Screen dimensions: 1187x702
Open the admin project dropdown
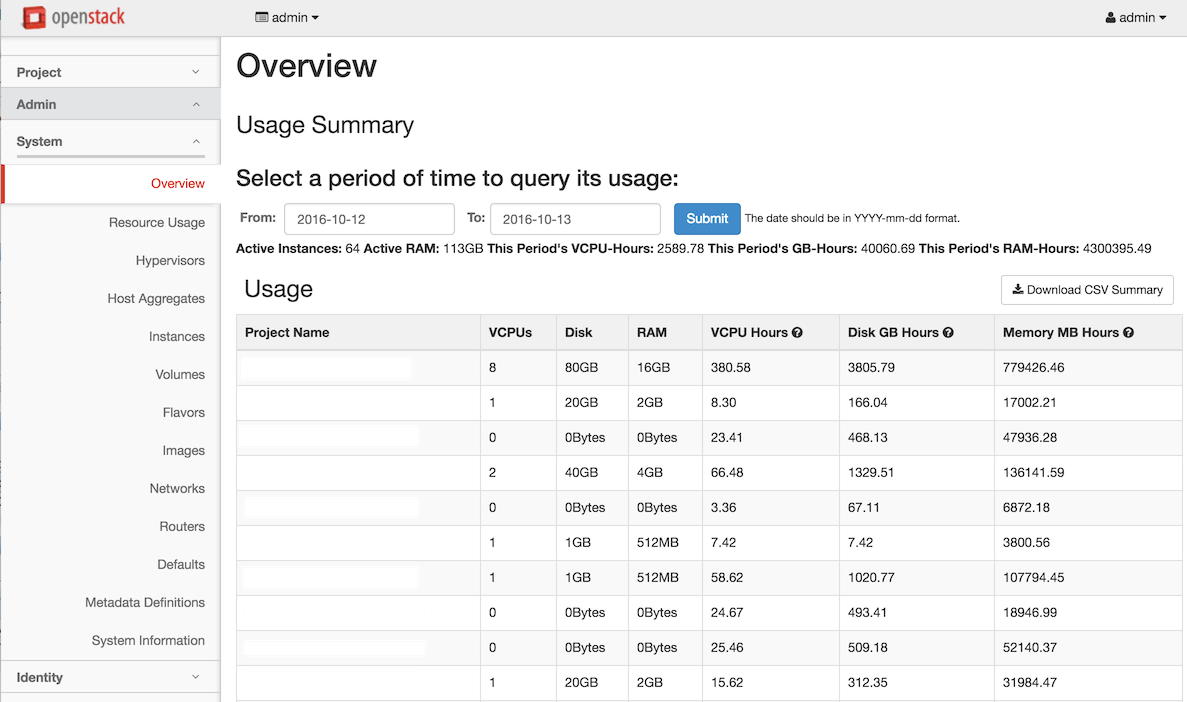coord(288,17)
